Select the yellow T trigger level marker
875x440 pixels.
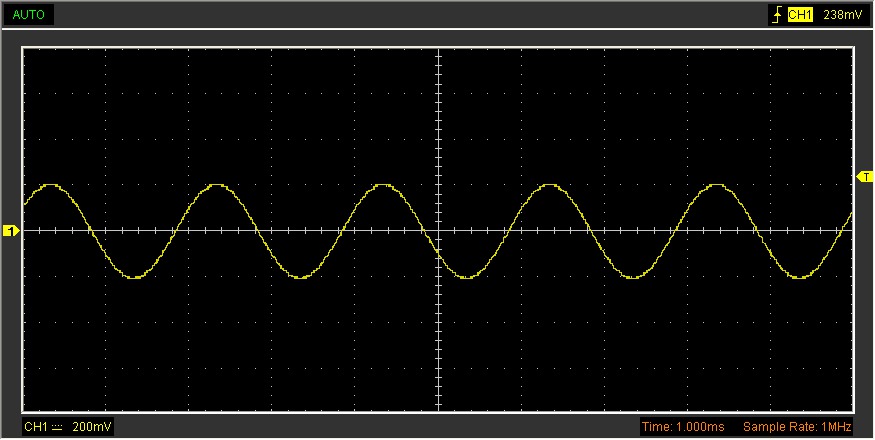coord(865,177)
